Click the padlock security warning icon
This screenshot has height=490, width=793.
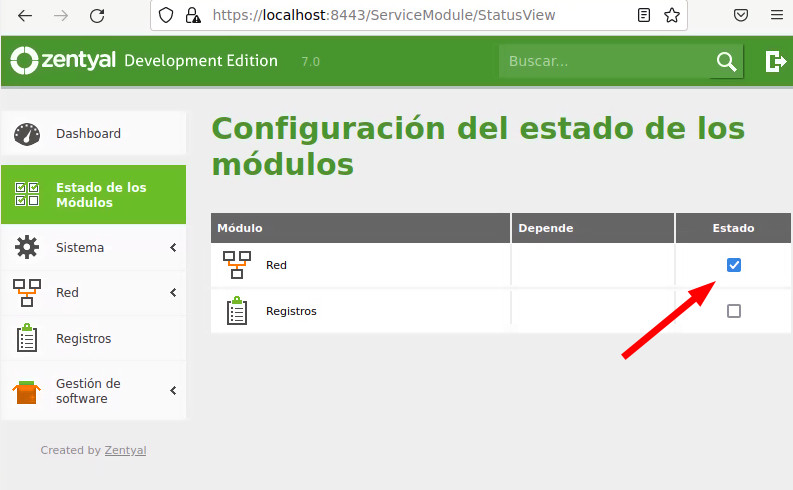(x=193, y=16)
